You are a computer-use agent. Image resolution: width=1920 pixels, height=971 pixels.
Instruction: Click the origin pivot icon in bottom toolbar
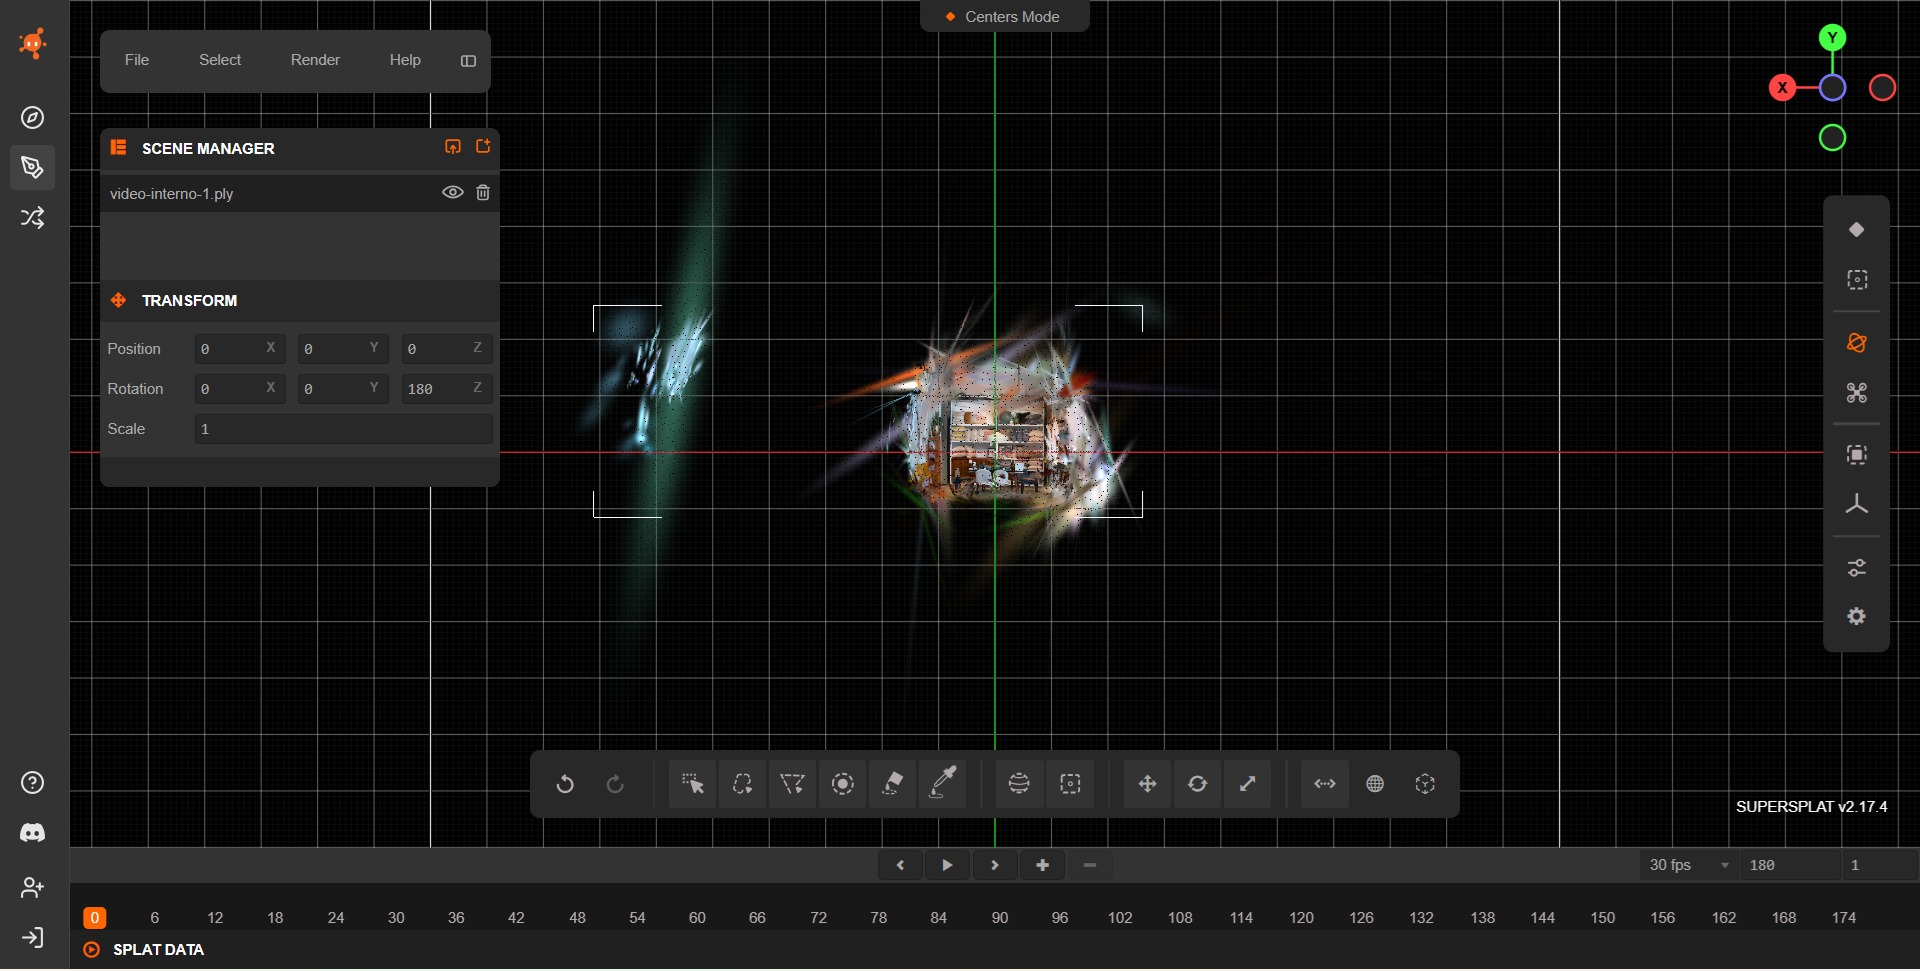point(1425,785)
